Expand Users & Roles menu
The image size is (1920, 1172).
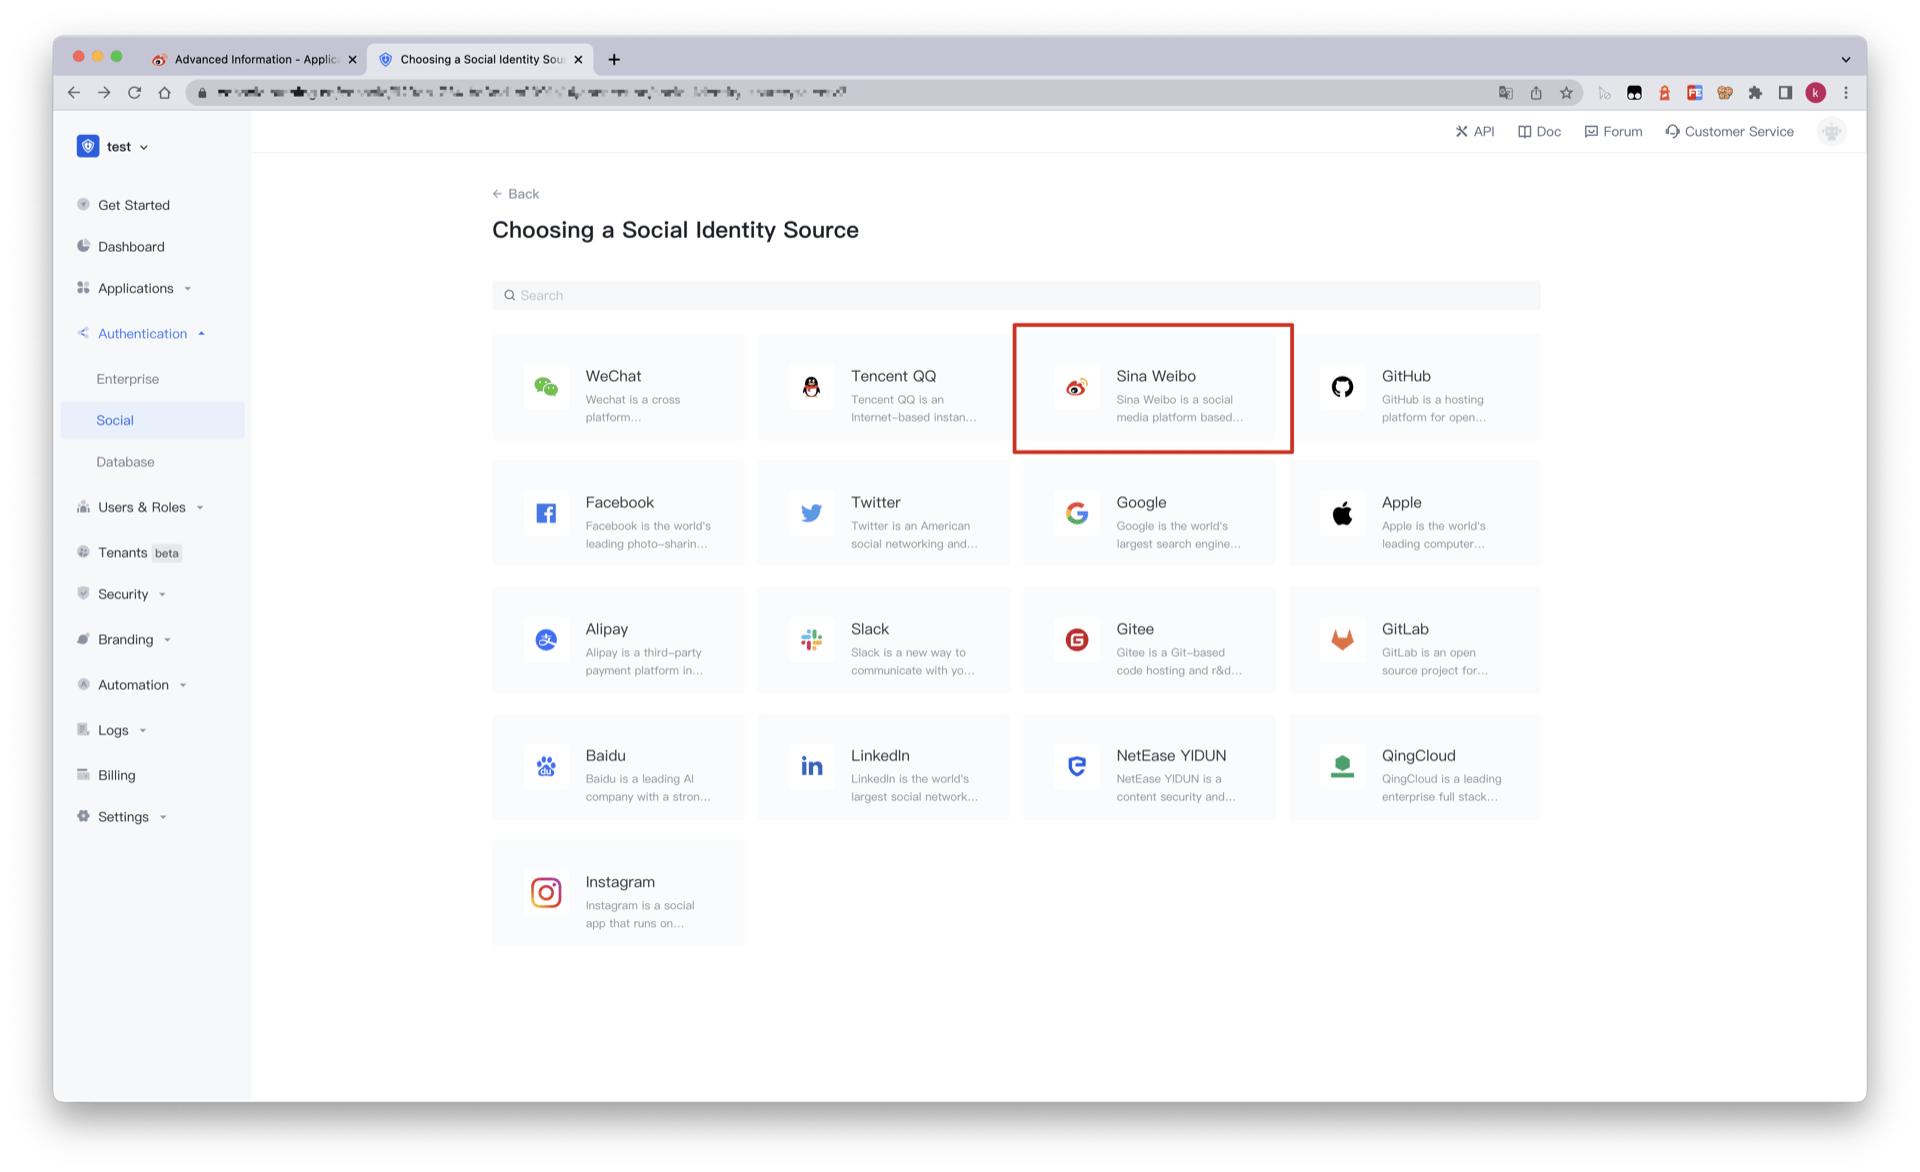[141, 508]
